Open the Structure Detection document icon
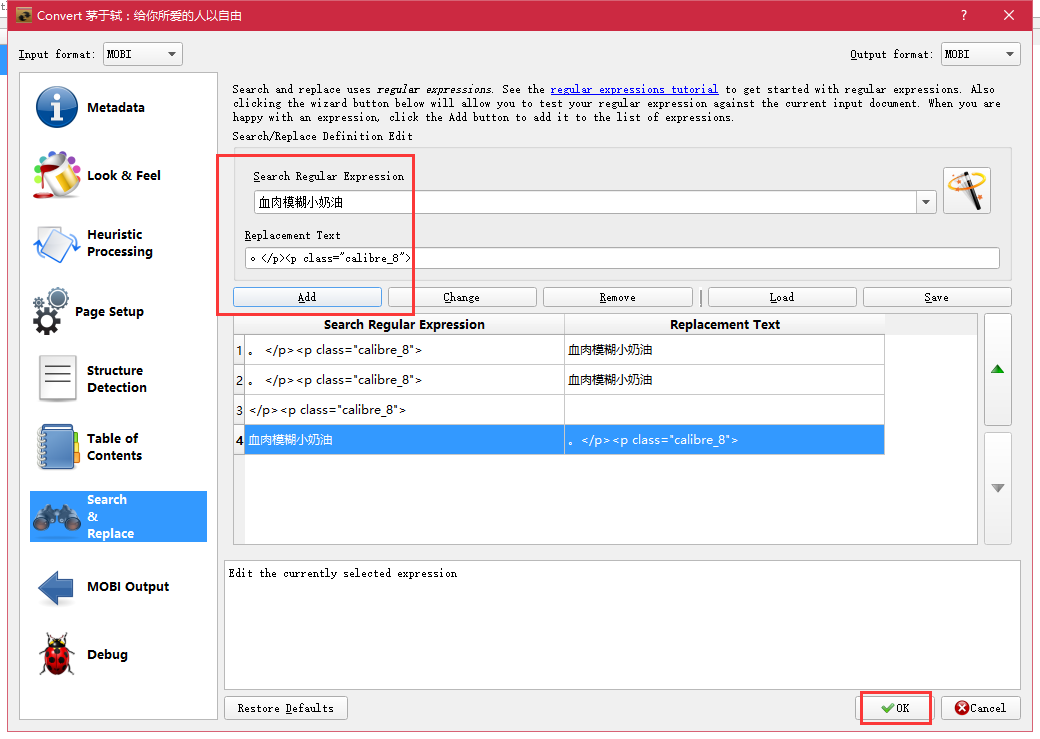1040x739 pixels. [x=57, y=379]
